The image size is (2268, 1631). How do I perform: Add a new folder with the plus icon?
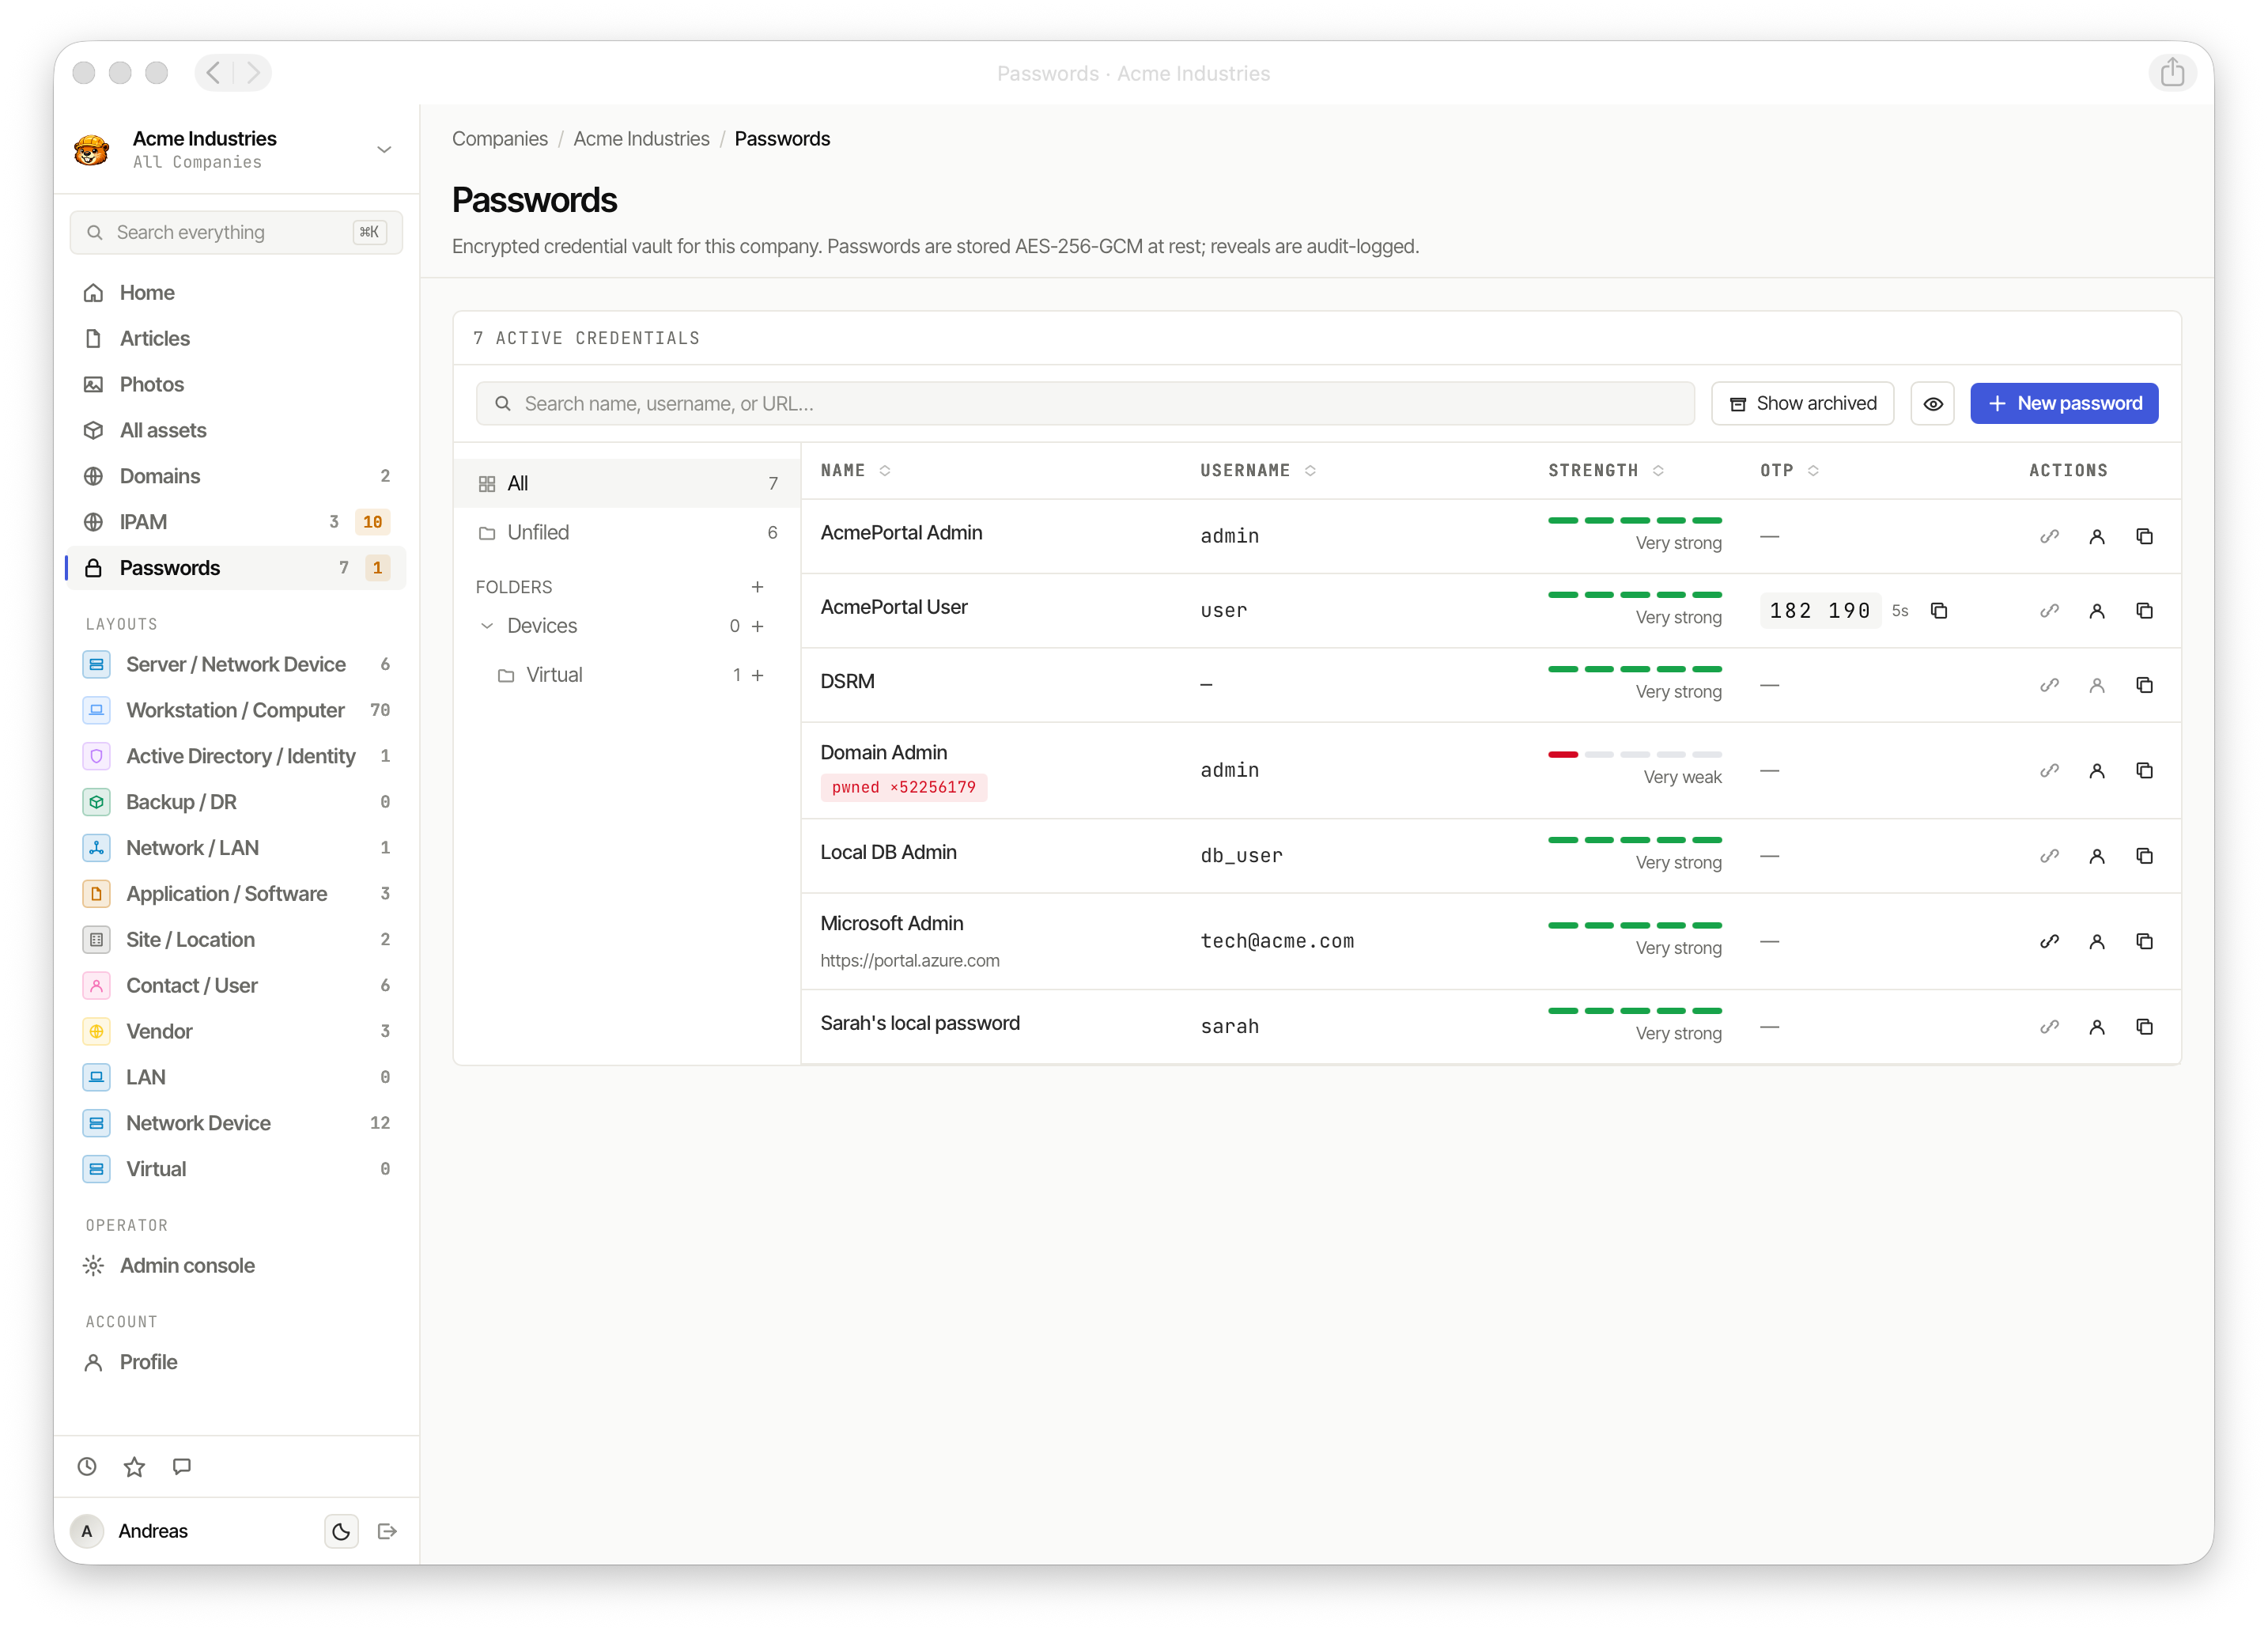click(757, 587)
